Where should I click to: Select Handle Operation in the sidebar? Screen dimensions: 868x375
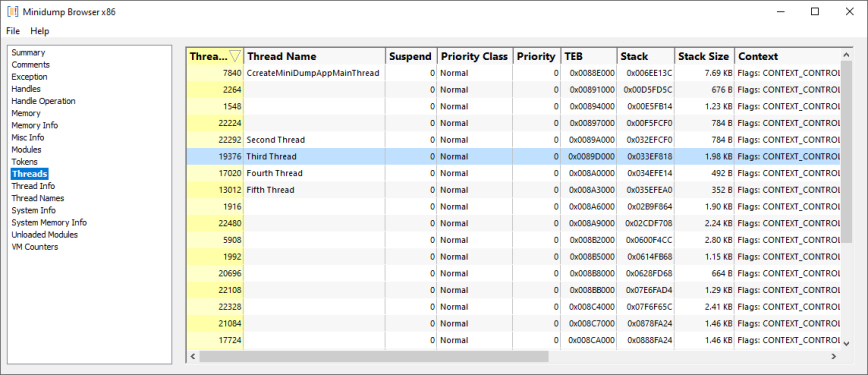click(x=43, y=101)
